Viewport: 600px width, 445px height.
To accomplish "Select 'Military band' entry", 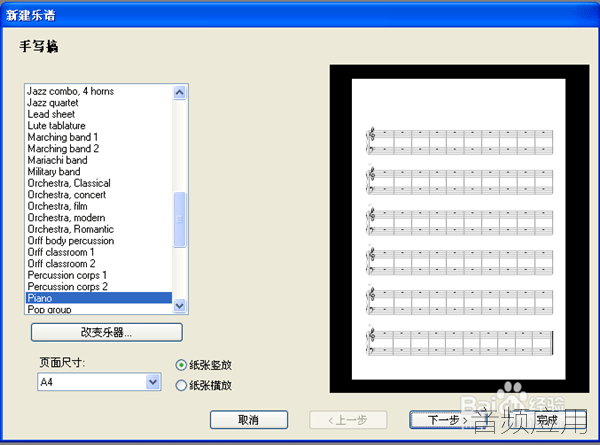I will tap(99, 171).
